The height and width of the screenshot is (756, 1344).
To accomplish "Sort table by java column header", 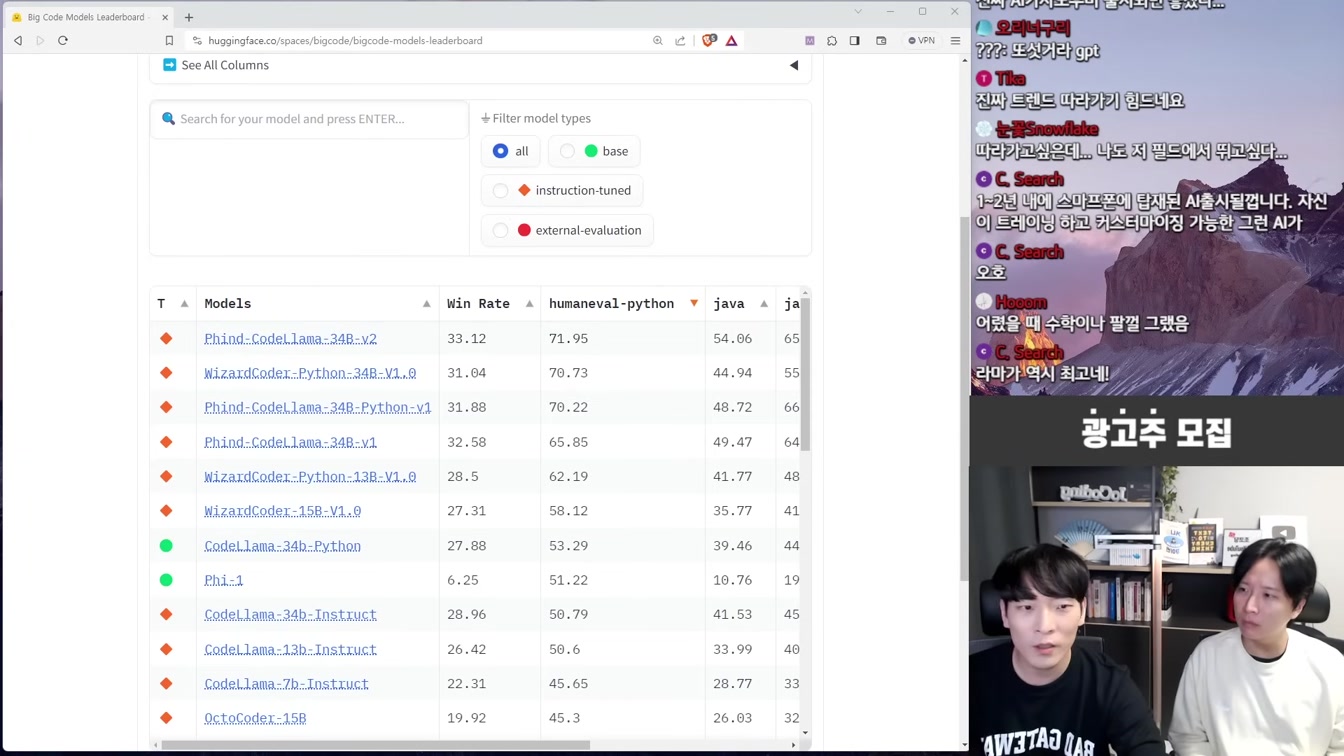I will coord(740,304).
